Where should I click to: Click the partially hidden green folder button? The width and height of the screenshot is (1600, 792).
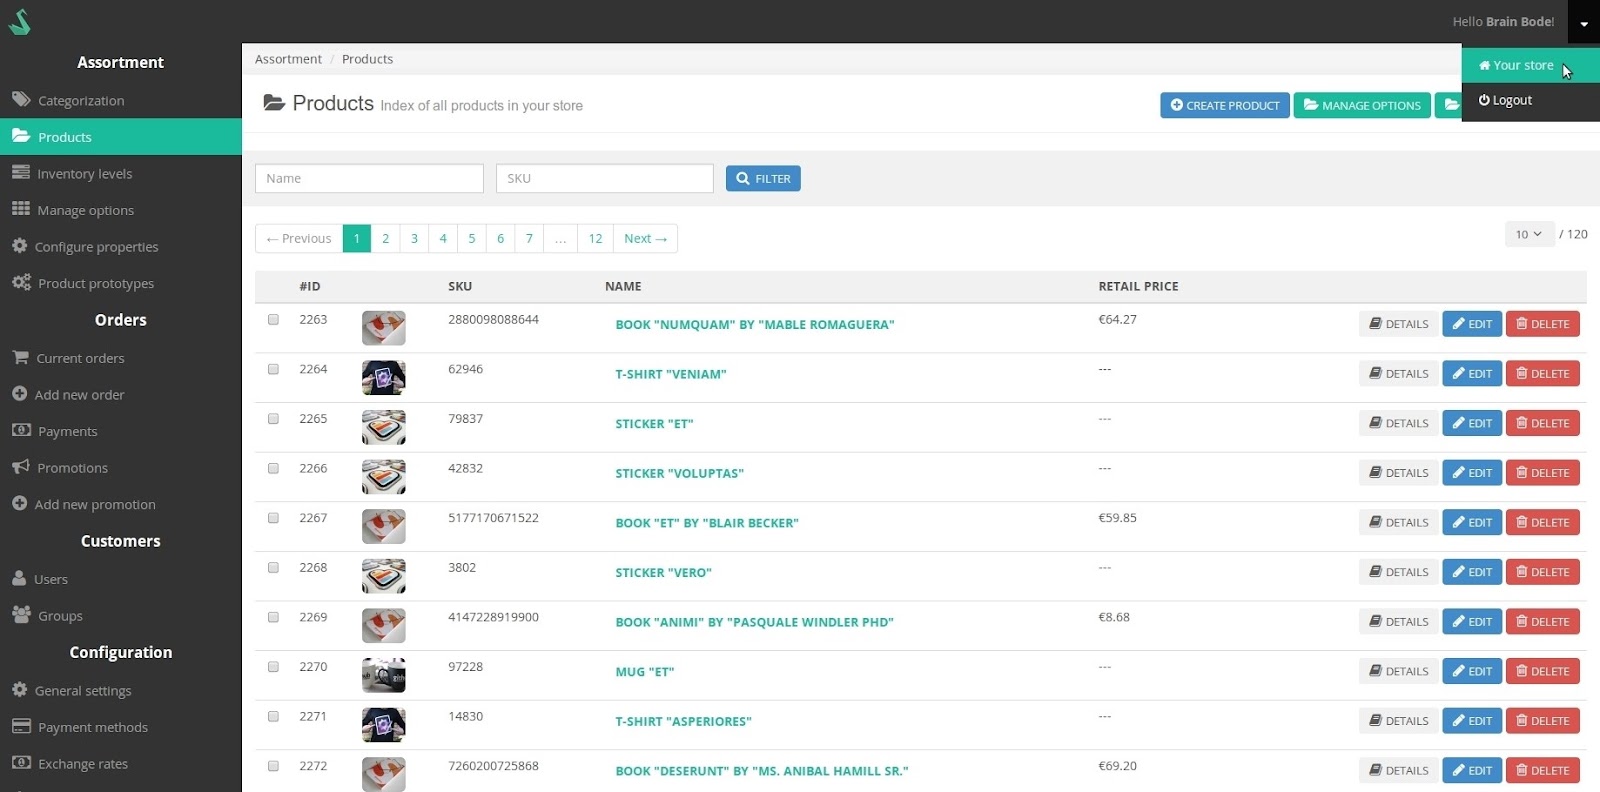[1449, 105]
